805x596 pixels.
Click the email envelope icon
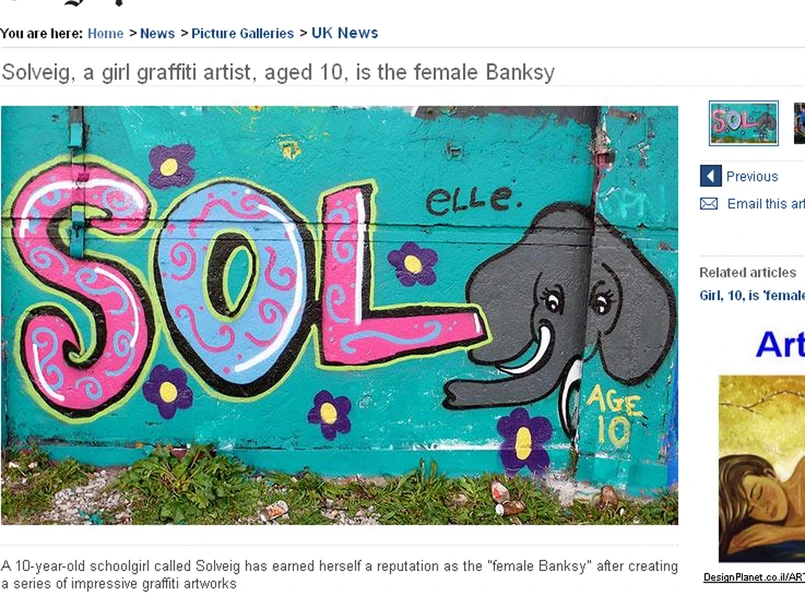(x=709, y=204)
